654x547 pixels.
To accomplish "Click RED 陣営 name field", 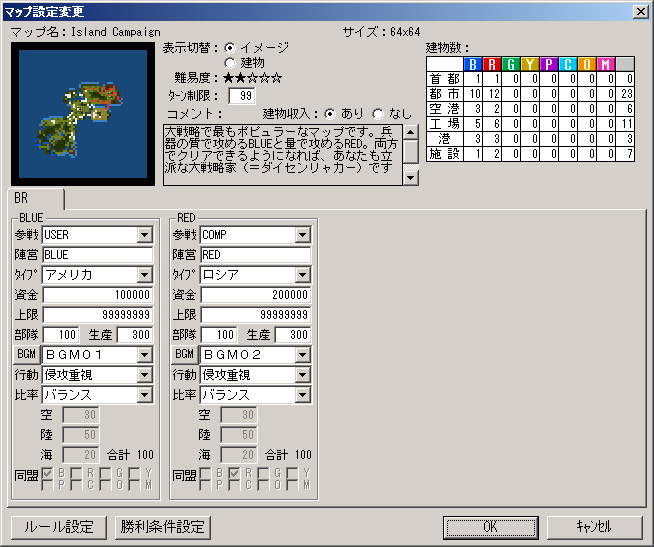I will click(256, 255).
